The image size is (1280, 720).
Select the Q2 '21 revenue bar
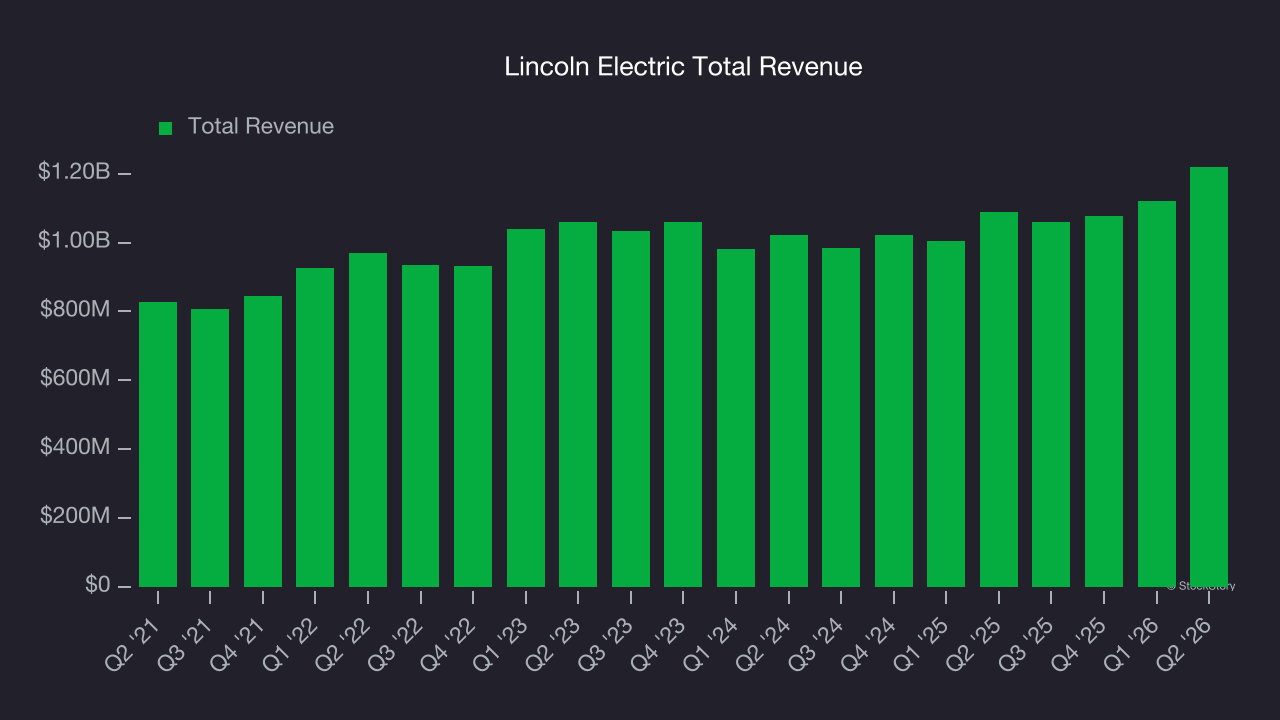[158, 444]
